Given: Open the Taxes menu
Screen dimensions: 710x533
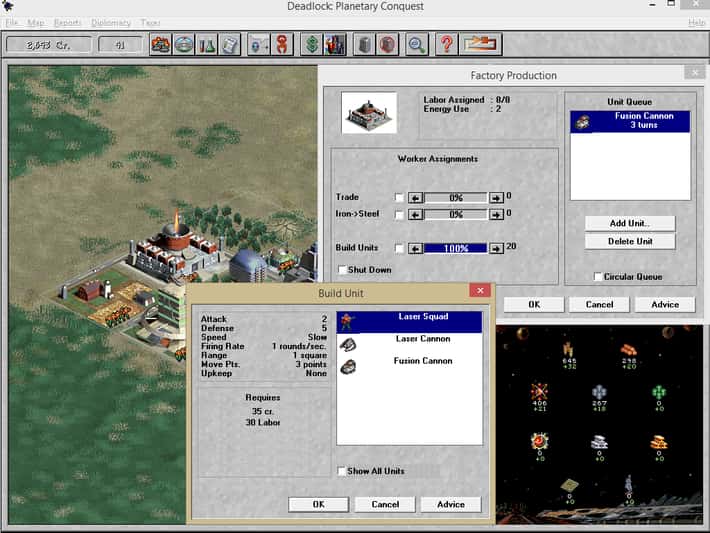Looking at the screenshot, I should point(150,22).
